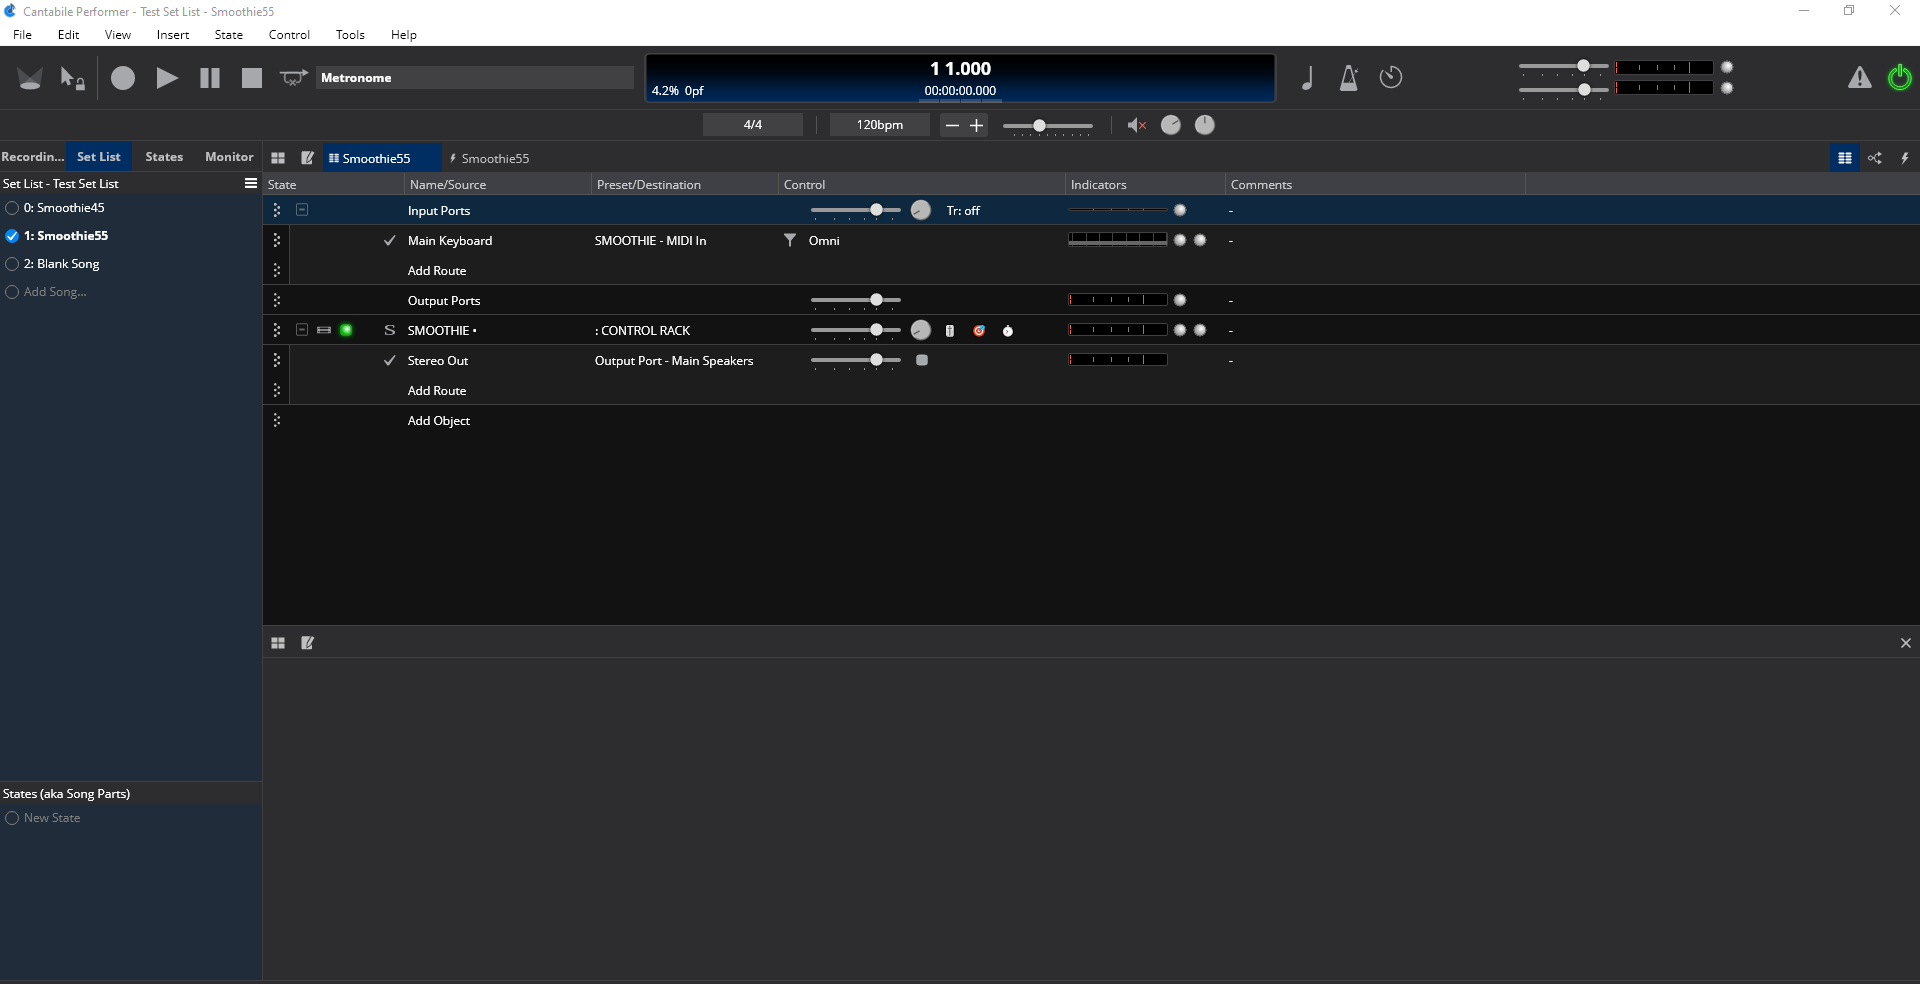Select the Smoothie45 song radio button

(x=12, y=208)
